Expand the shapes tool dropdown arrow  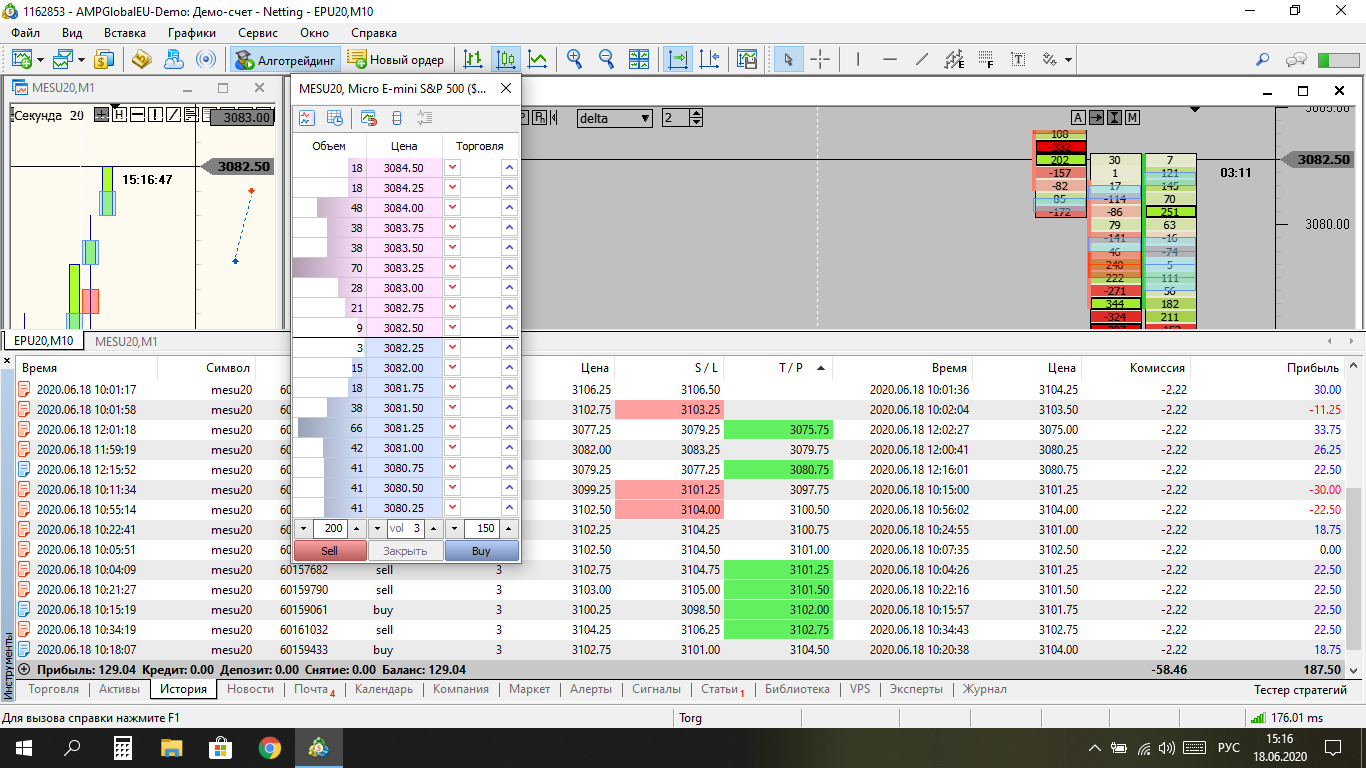(1068, 60)
